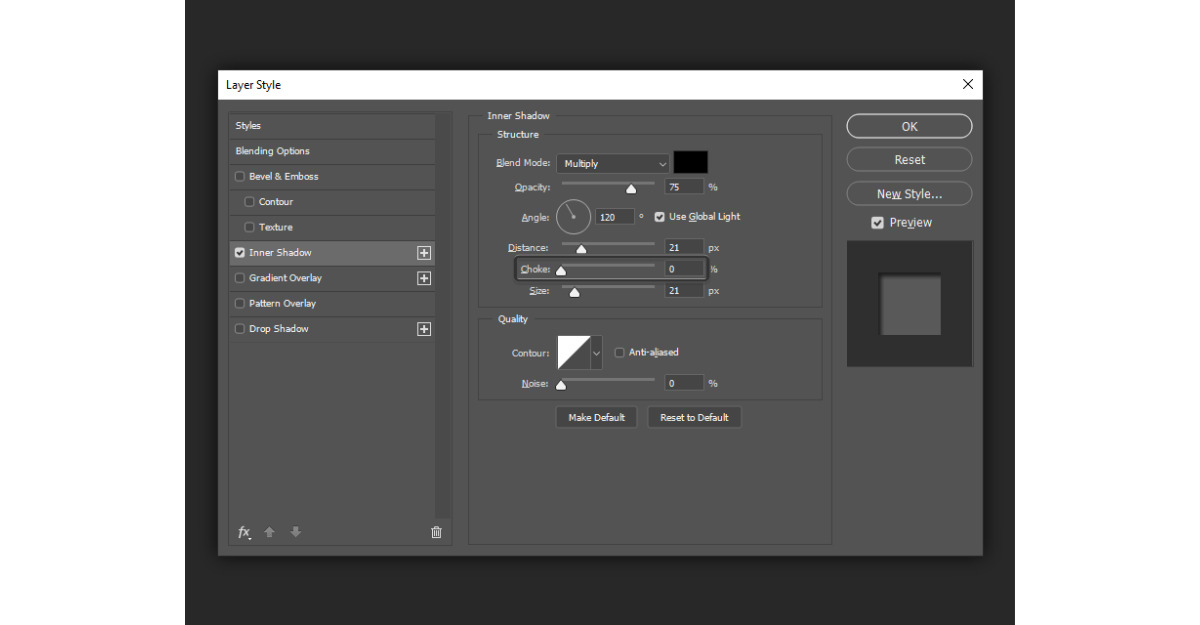The image size is (1200, 625).
Task: Select the Drop Shadow entry
Action: click(333, 329)
